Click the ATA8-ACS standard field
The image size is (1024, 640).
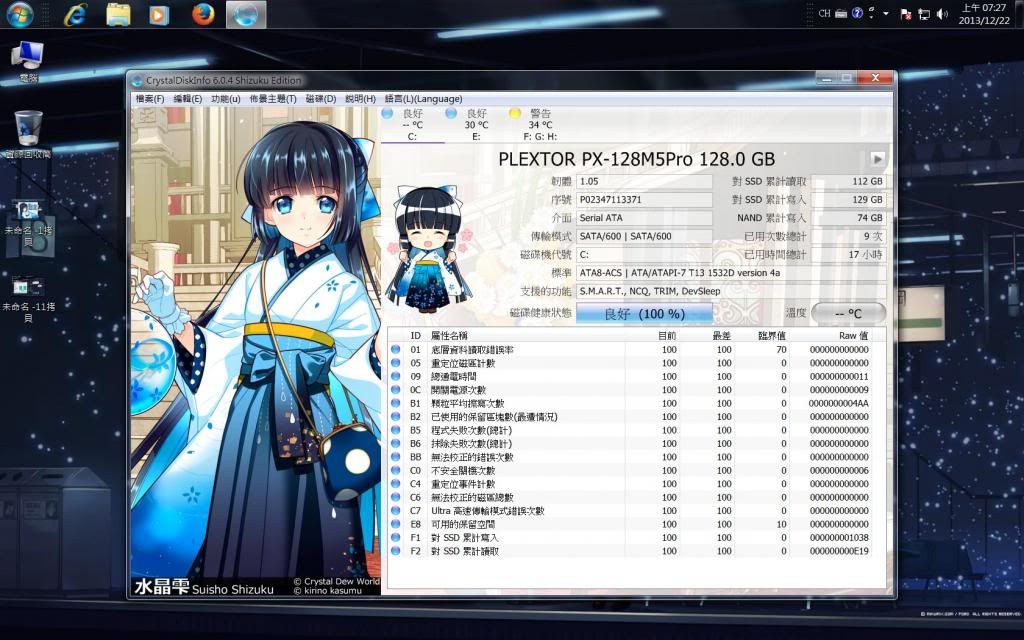[731, 273]
